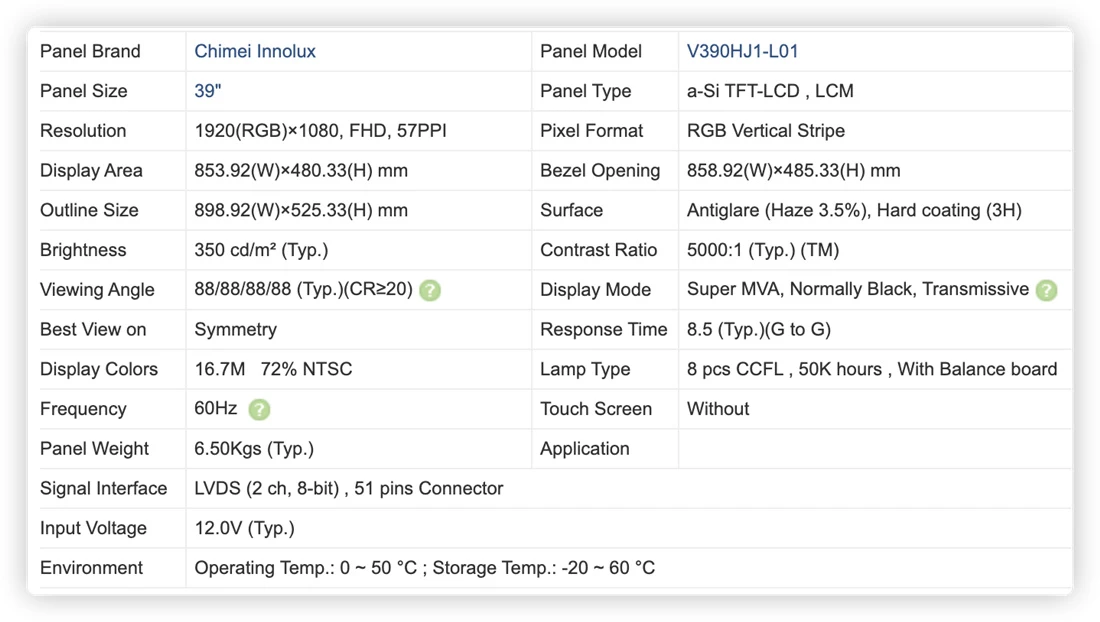Click the Contrast Ratio label
The height and width of the screenshot is (622, 1100).
coord(598,250)
